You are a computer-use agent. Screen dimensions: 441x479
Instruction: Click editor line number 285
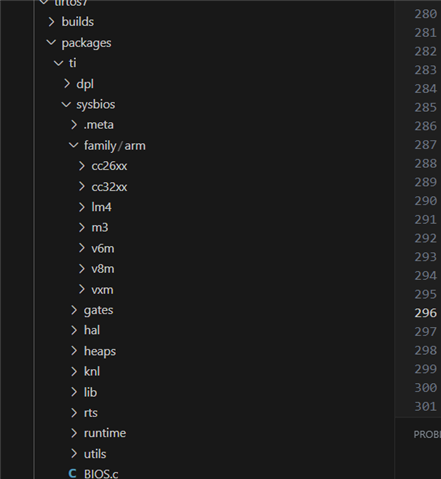425,107
